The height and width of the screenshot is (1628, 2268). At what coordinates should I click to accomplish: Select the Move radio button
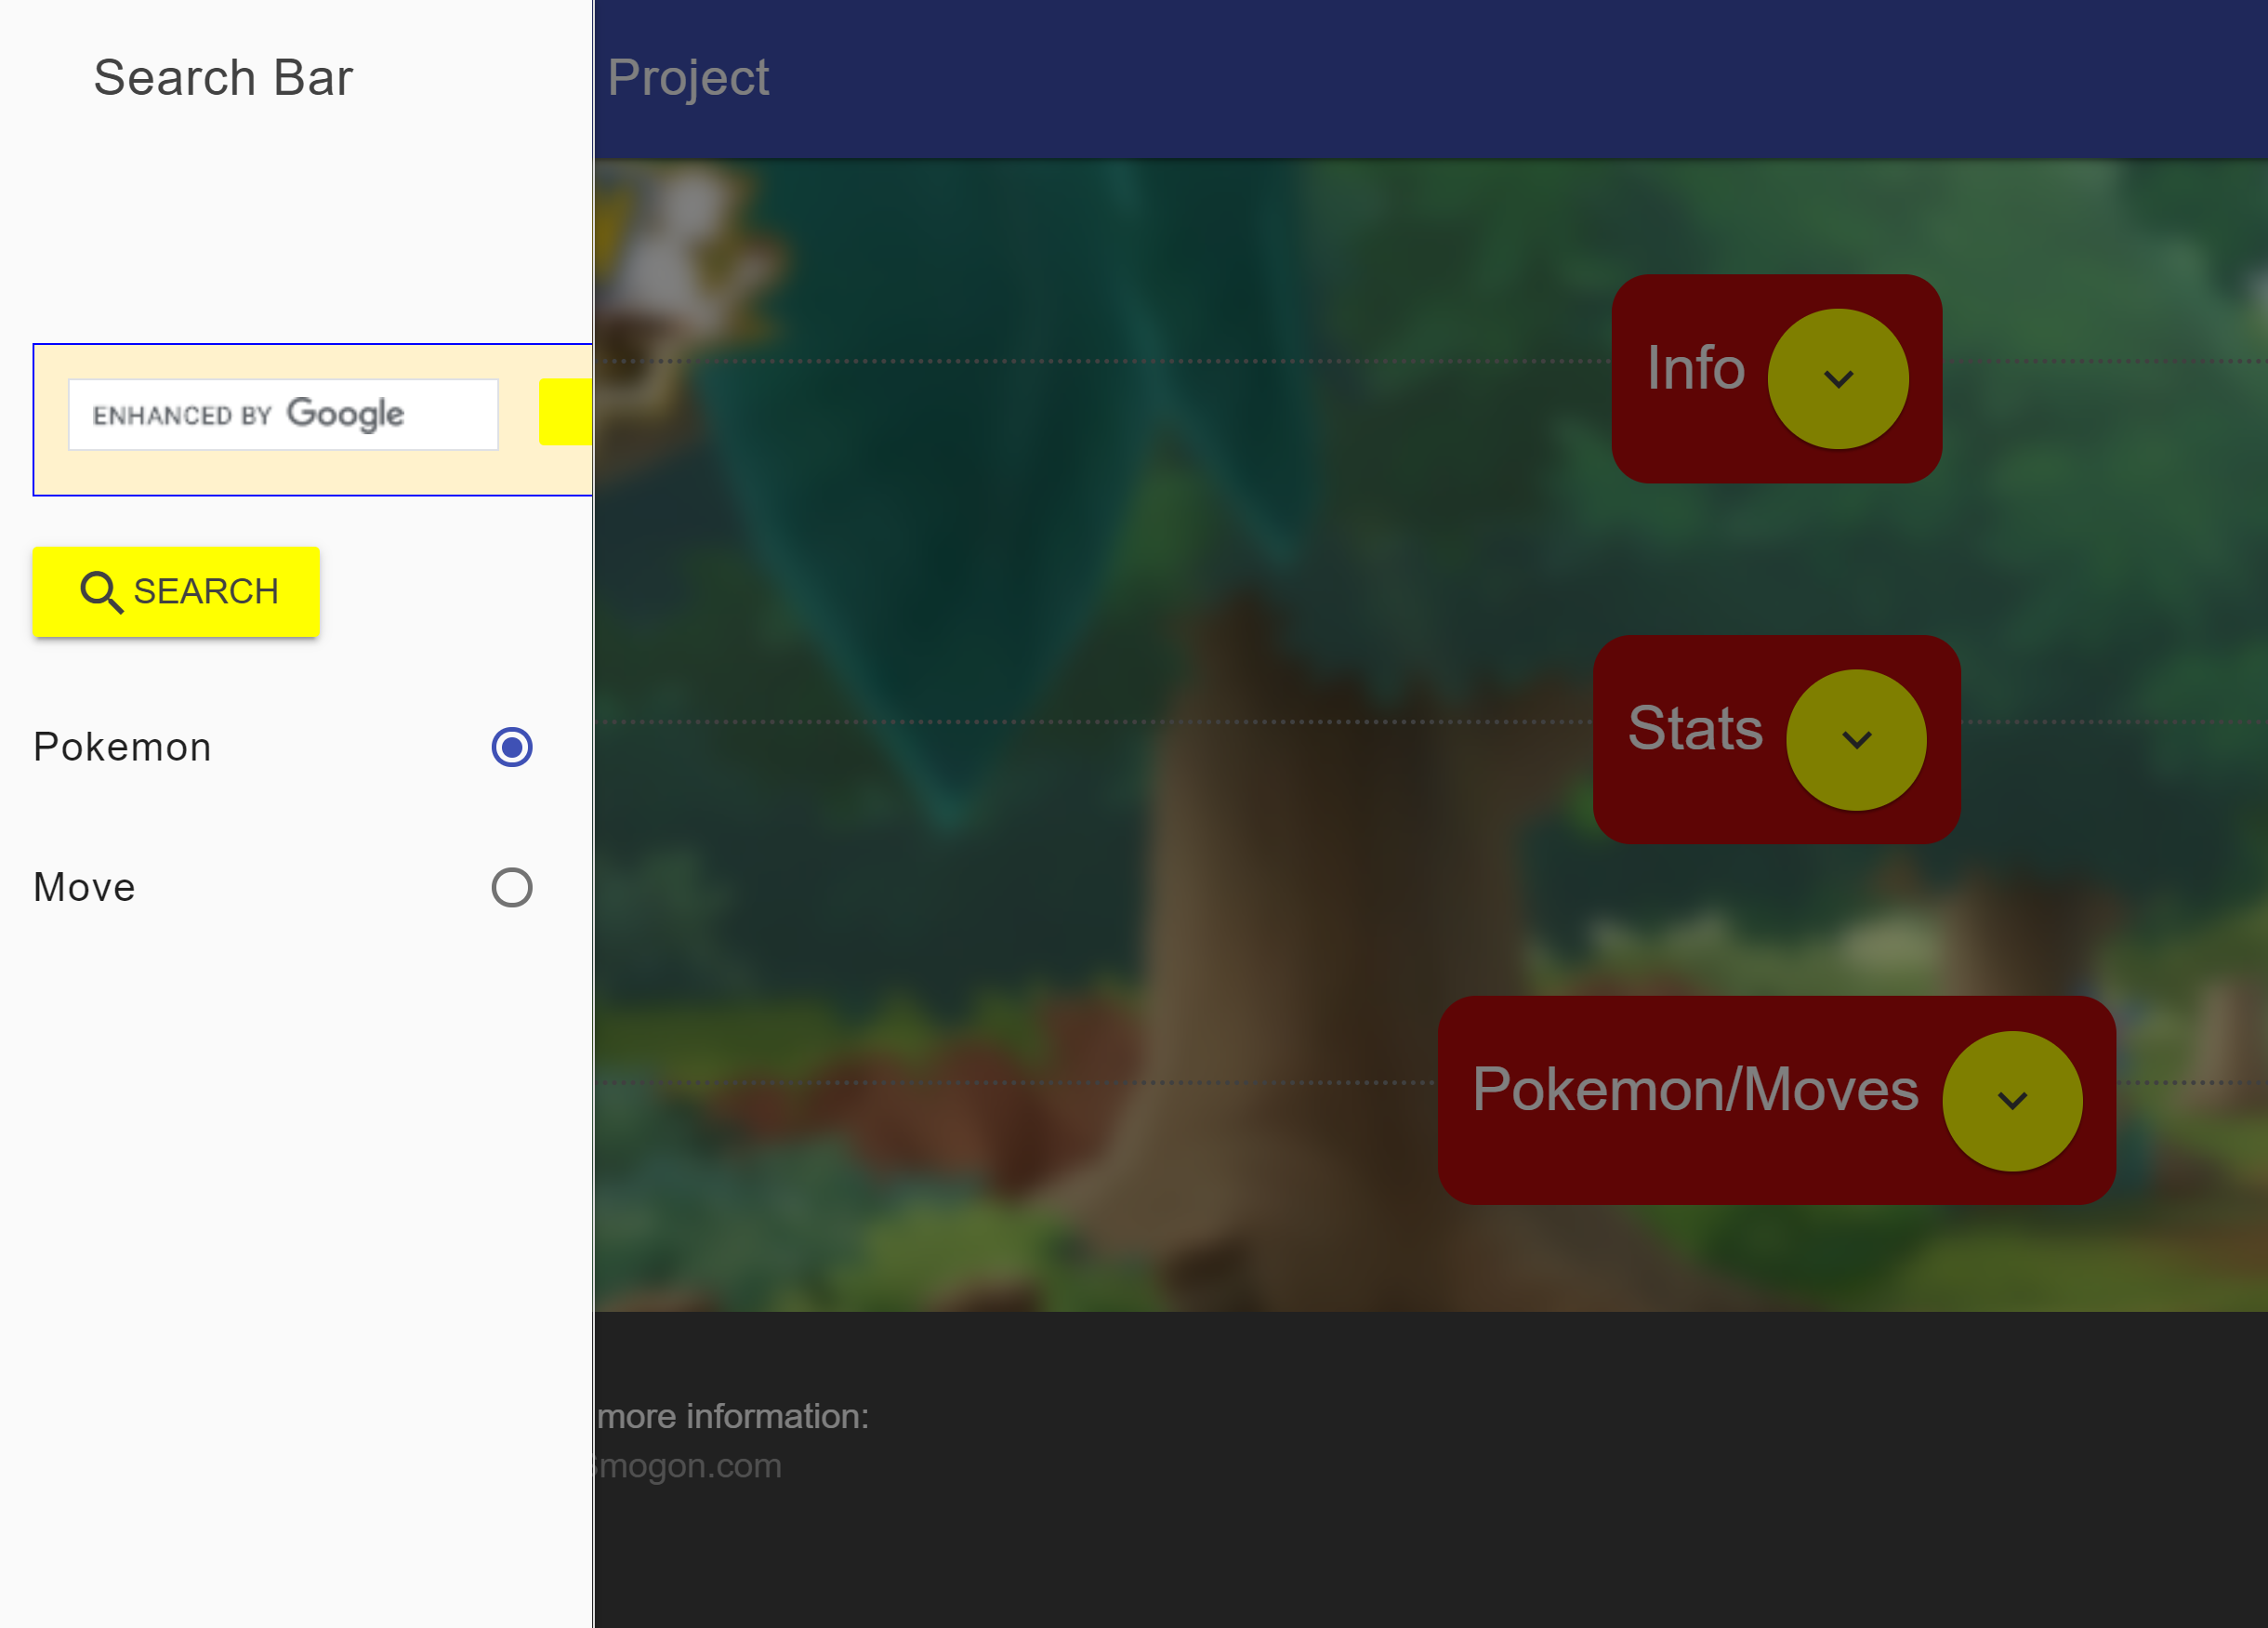tap(512, 887)
